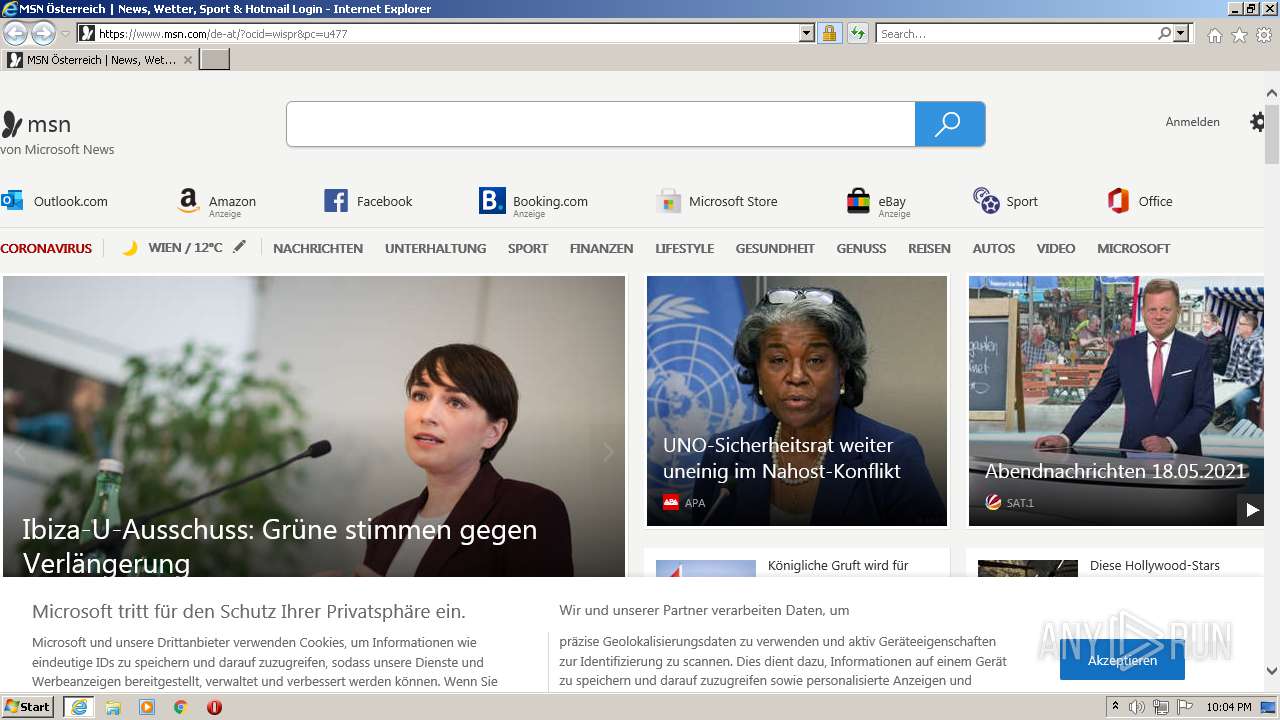Screen dimensions: 1280x720
Task: Click the Internet Explorer forward arrow
Action: (43, 33)
